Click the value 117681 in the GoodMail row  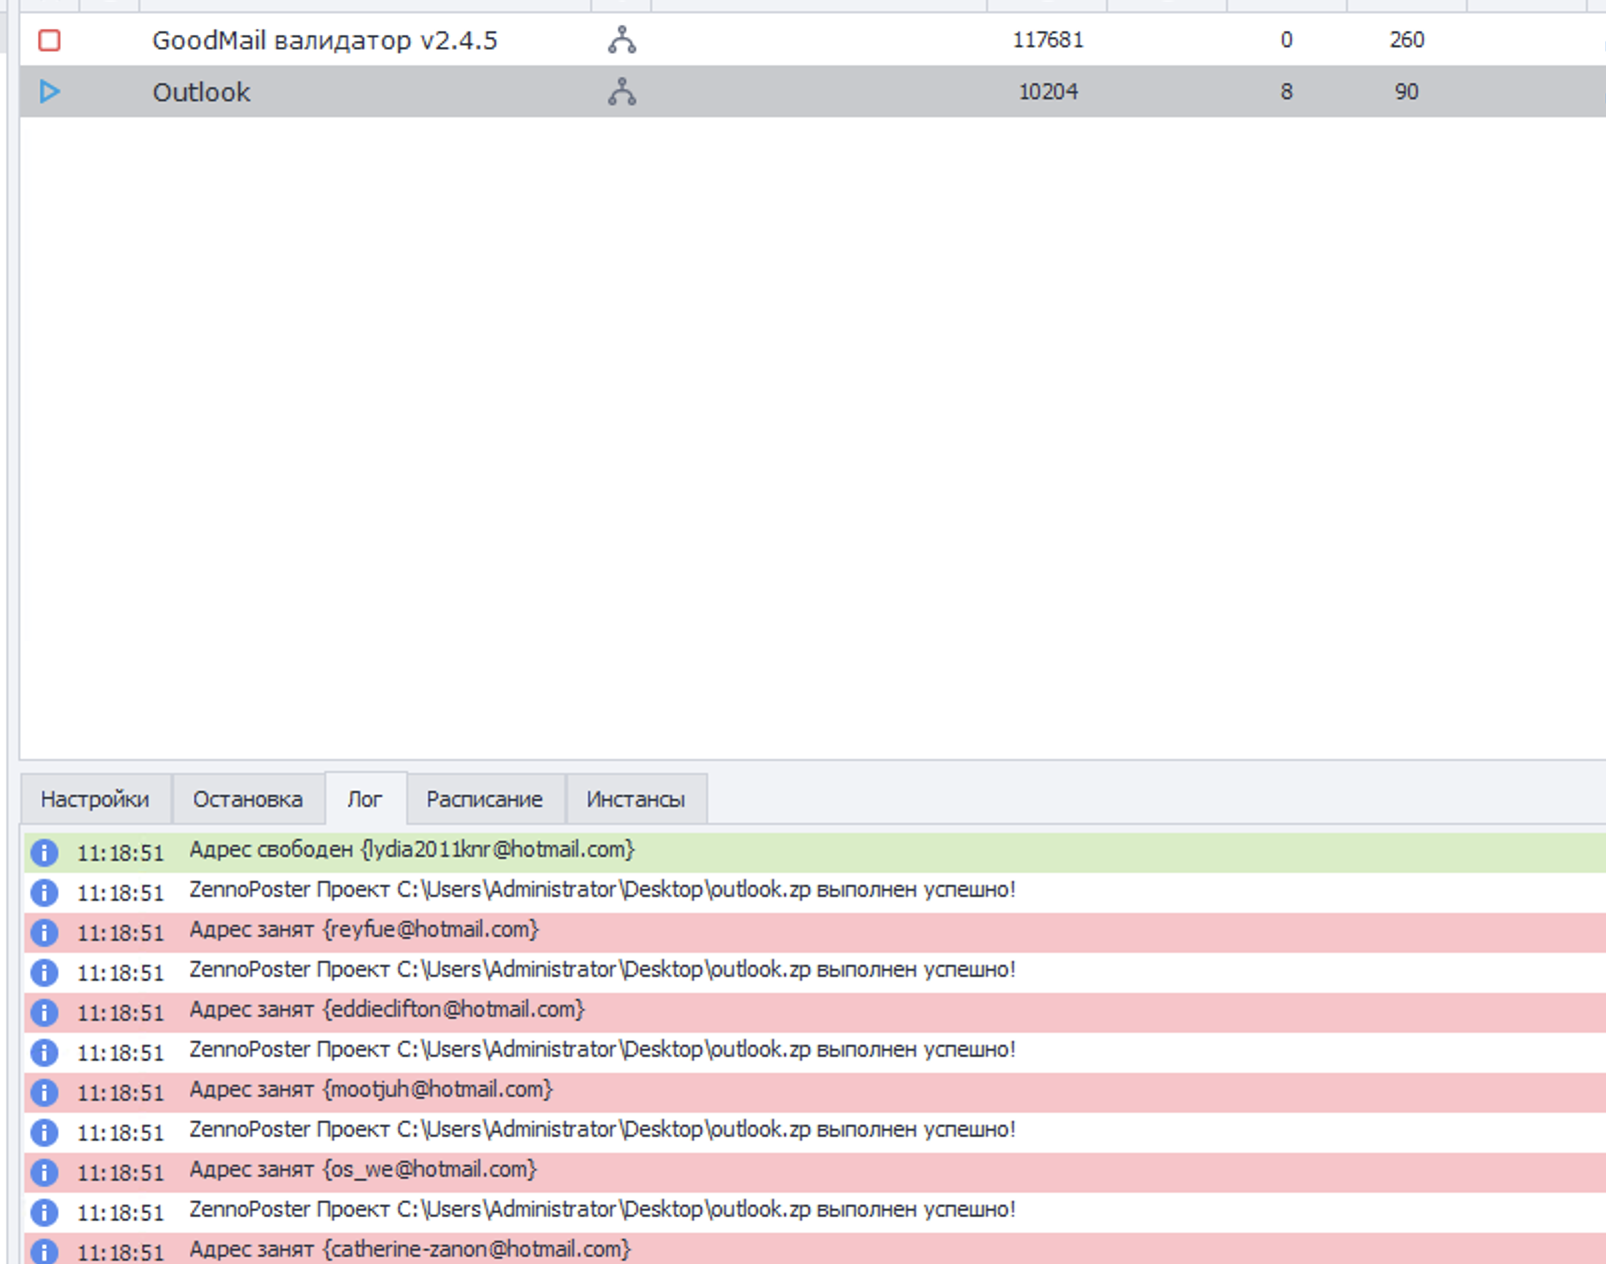coord(1048,40)
